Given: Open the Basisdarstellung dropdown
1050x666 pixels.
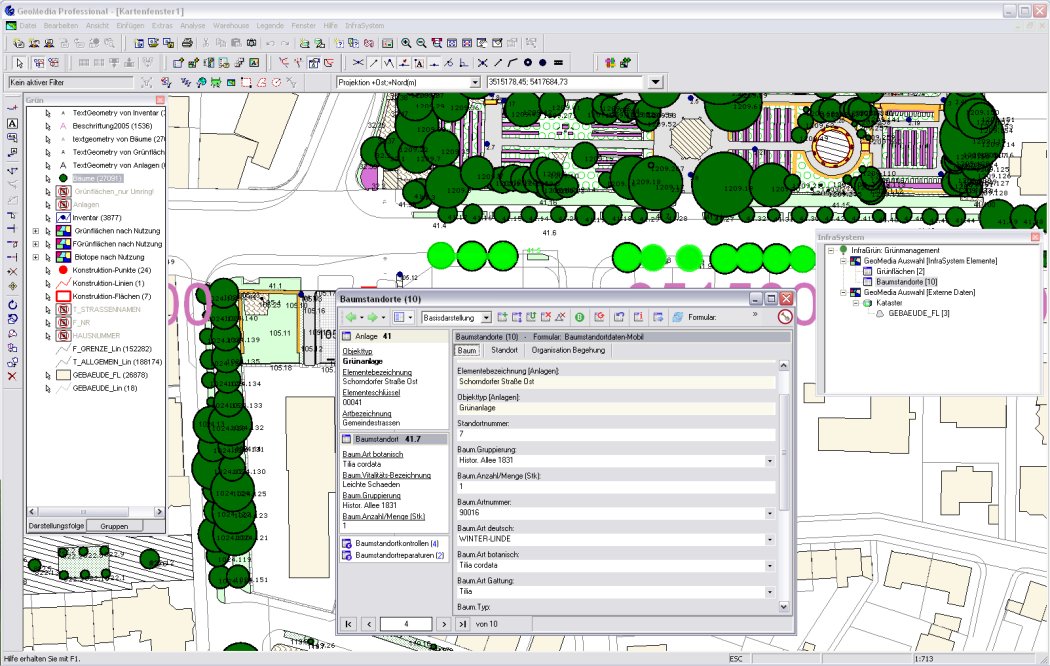Looking at the screenshot, I should point(487,317).
